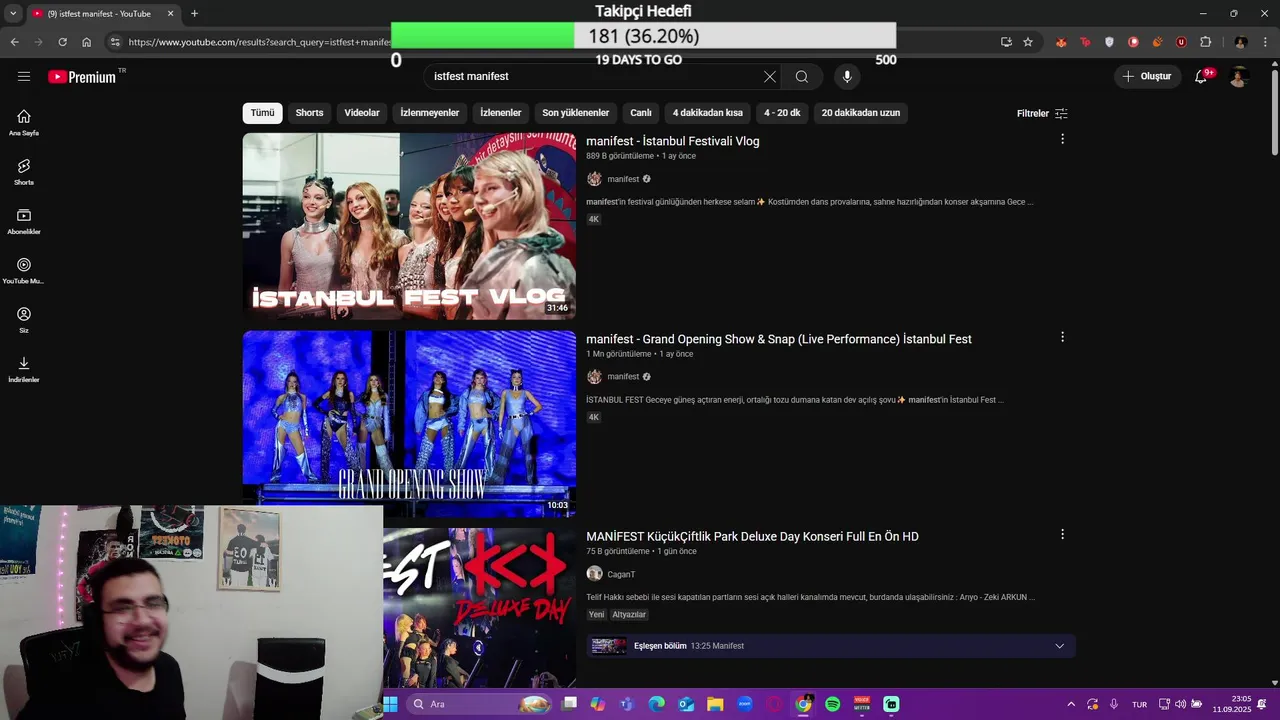This screenshot has width=1280, height=720.
Task: Open Shorts from the left sidebar
Action: [x=24, y=171]
